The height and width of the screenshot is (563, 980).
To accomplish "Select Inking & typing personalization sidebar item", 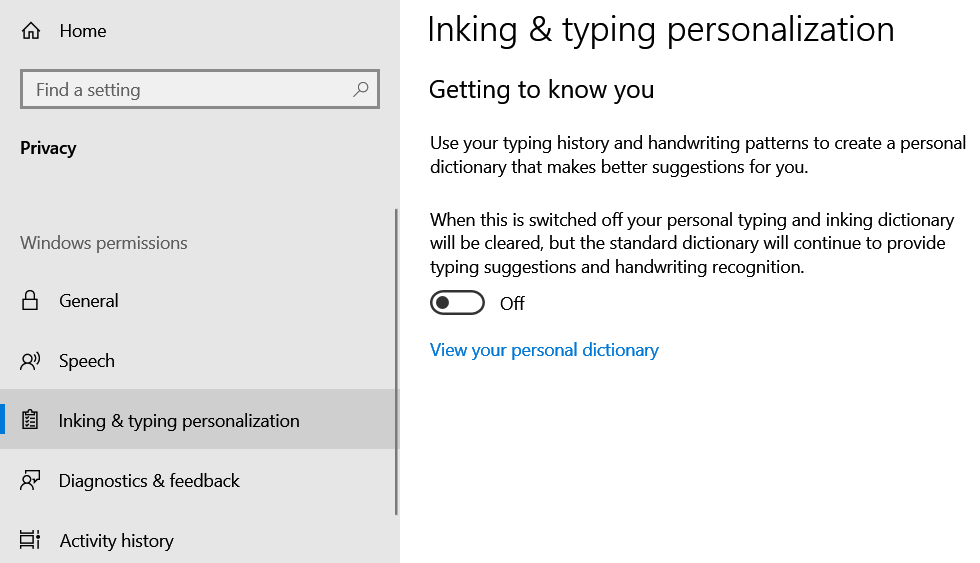I will [179, 421].
